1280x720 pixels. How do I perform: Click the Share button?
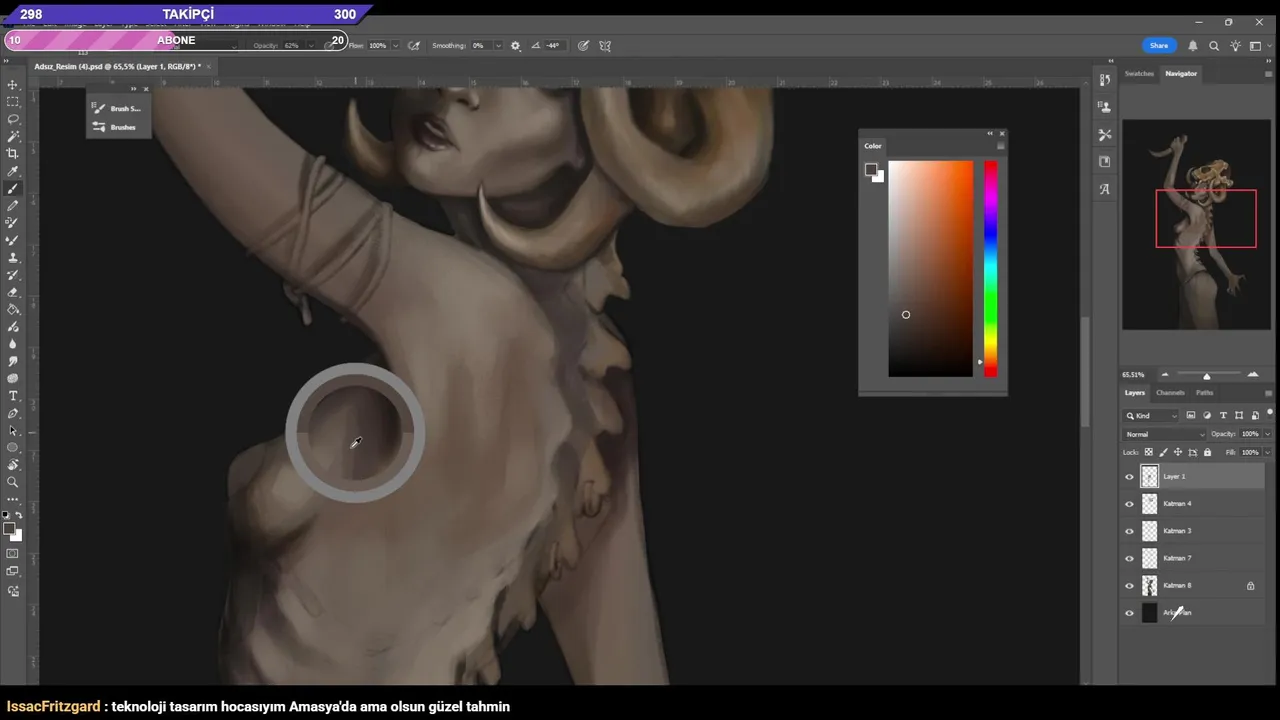pyautogui.click(x=1159, y=46)
